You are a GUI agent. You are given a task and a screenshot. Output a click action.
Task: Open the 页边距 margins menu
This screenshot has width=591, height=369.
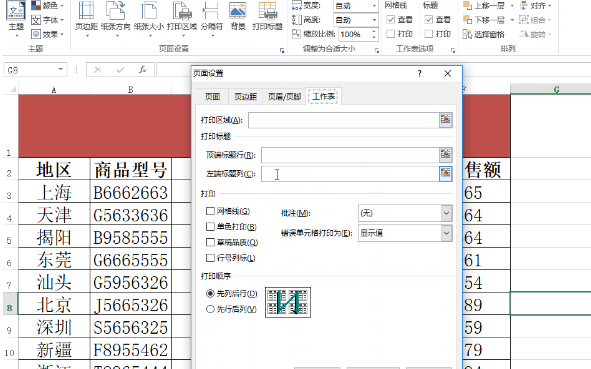[x=87, y=19]
